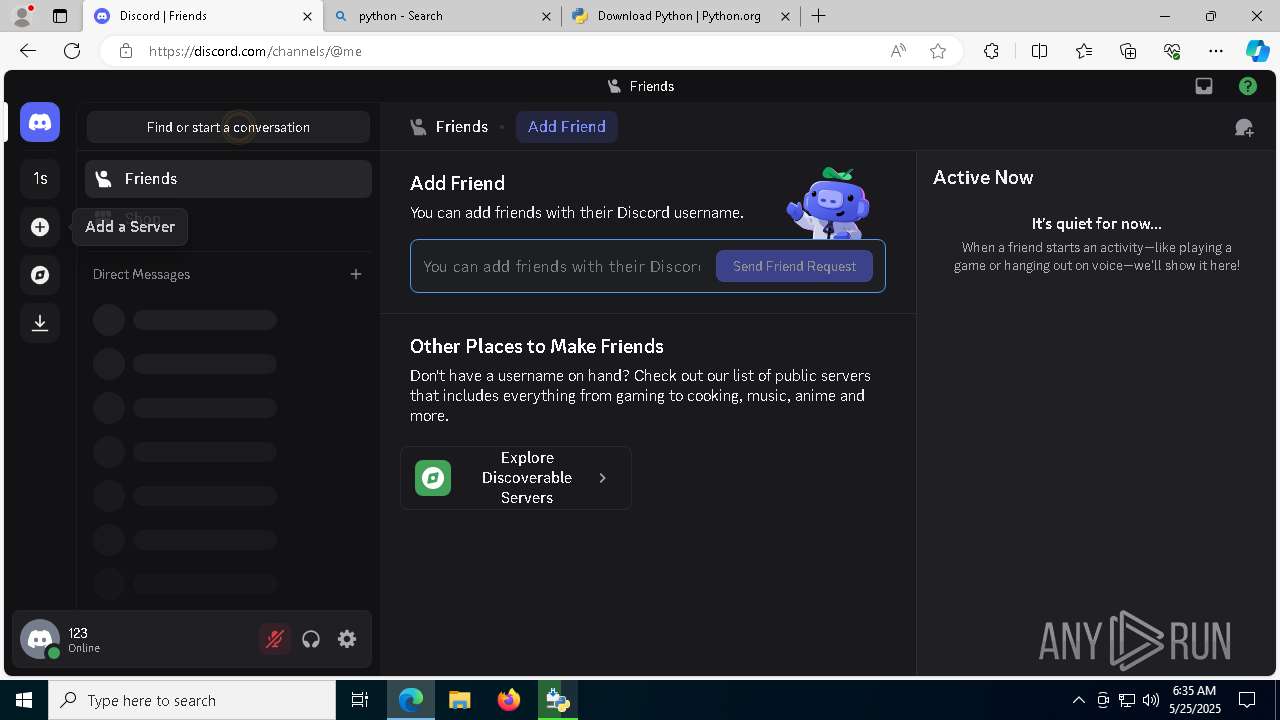Viewport: 1280px width, 720px height.
Task: Click the browser back arrow
Action: [x=28, y=51]
